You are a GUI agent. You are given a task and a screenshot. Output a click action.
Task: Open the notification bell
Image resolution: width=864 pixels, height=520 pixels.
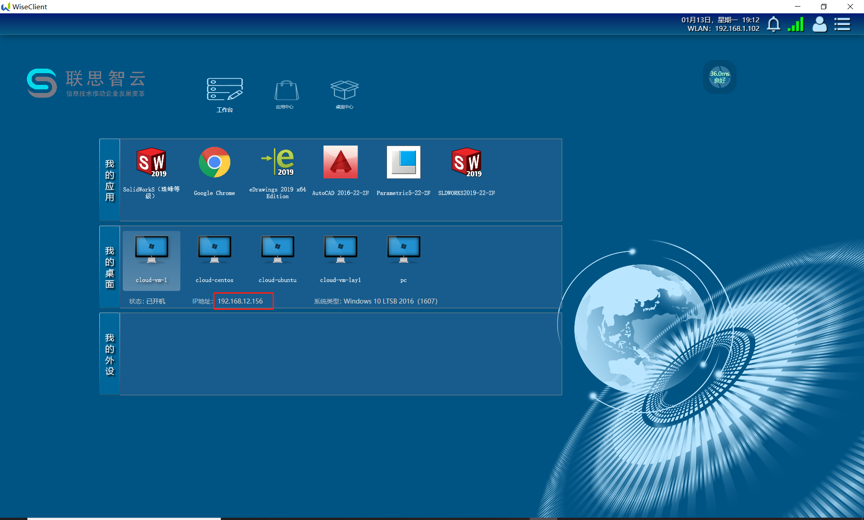tap(773, 24)
